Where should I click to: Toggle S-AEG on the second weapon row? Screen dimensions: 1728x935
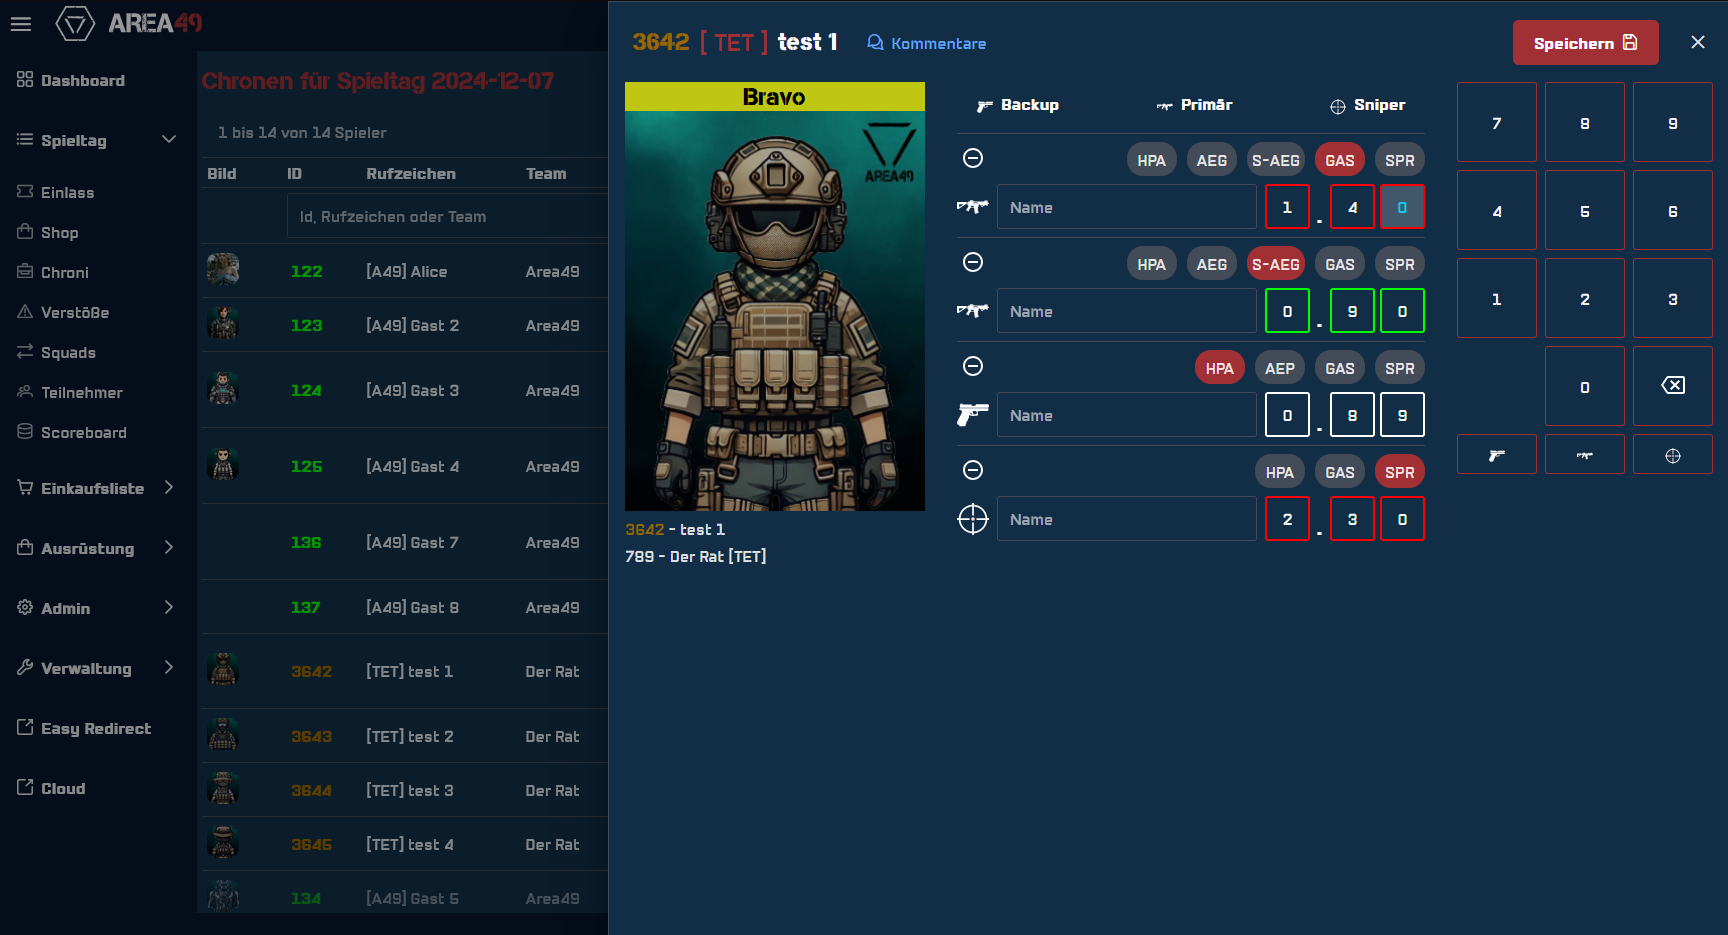(1276, 264)
